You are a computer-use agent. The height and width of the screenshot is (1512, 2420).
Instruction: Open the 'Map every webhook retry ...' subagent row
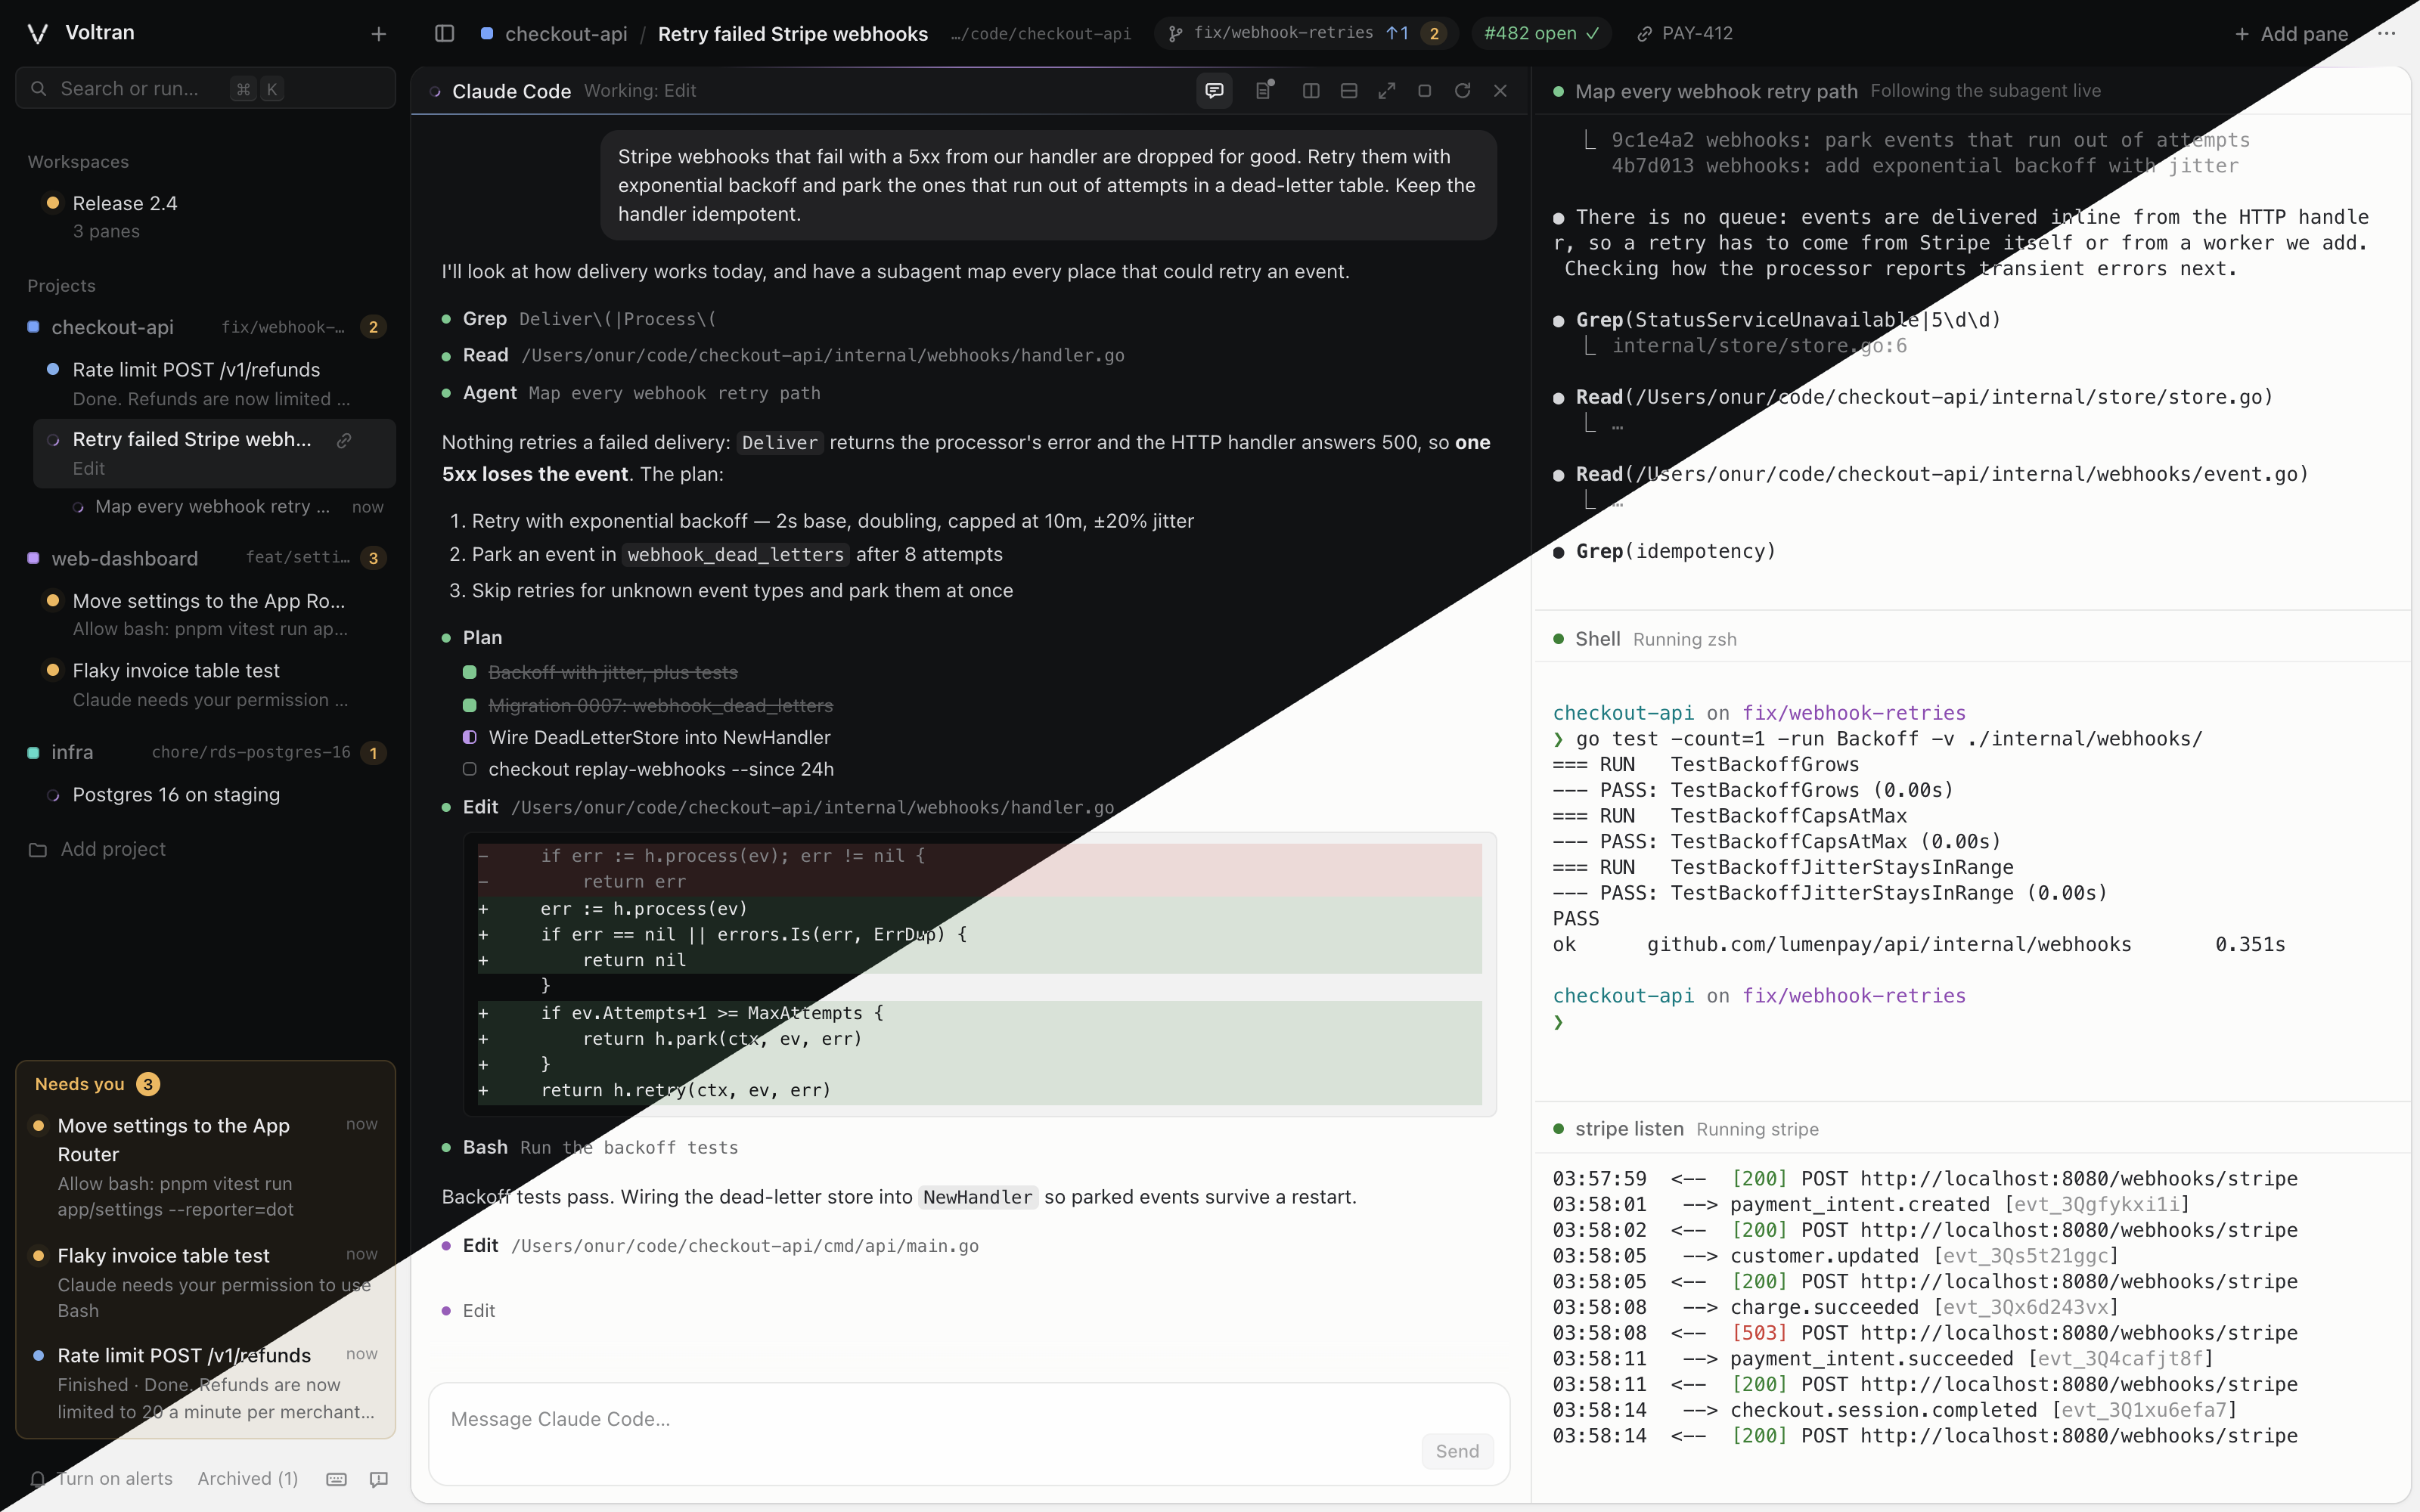click(x=225, y=507)
